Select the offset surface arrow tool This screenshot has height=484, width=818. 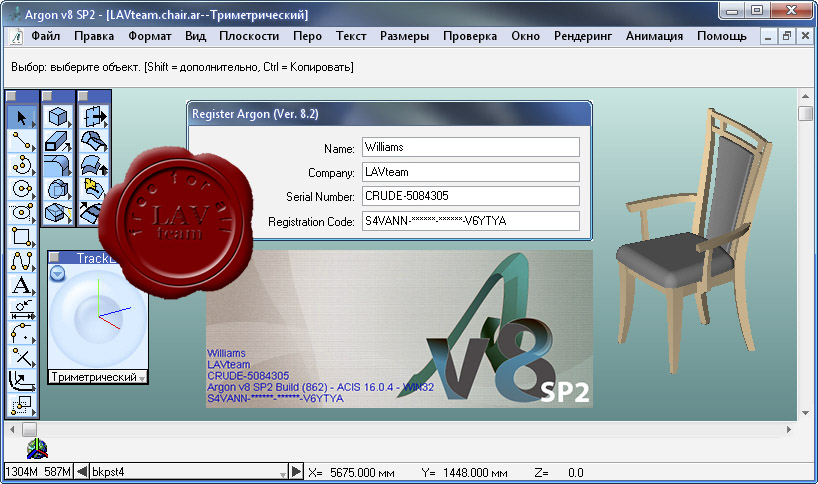pos(94,165)
